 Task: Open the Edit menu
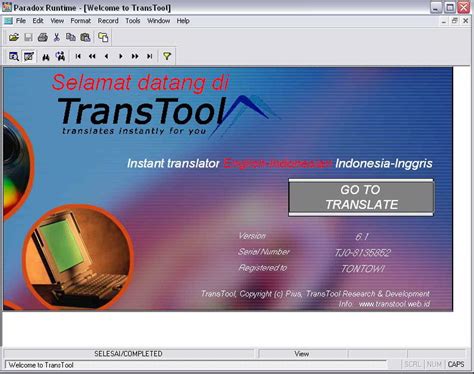[38, 21]
